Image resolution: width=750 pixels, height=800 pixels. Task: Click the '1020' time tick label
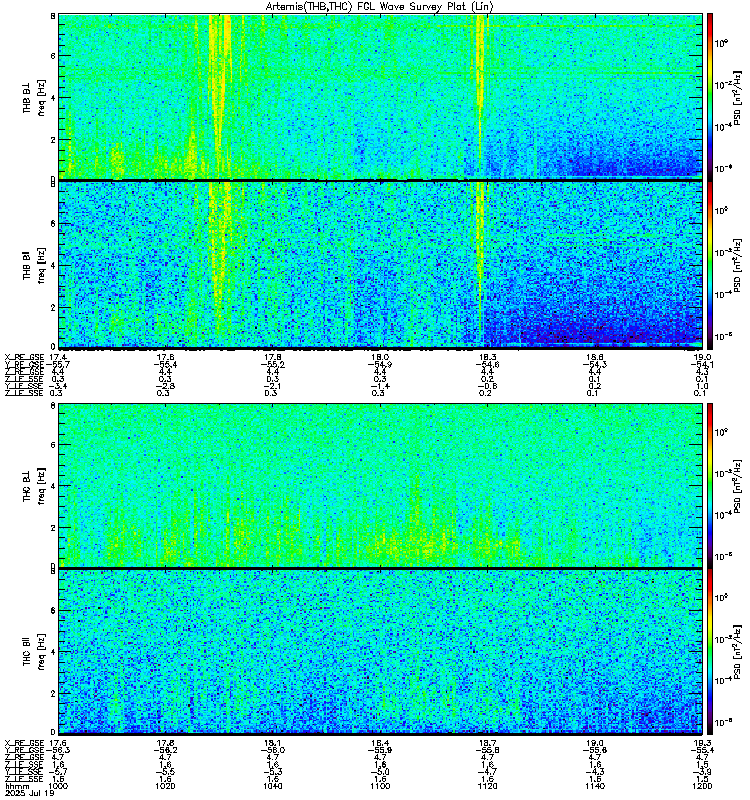coord(165,786)
